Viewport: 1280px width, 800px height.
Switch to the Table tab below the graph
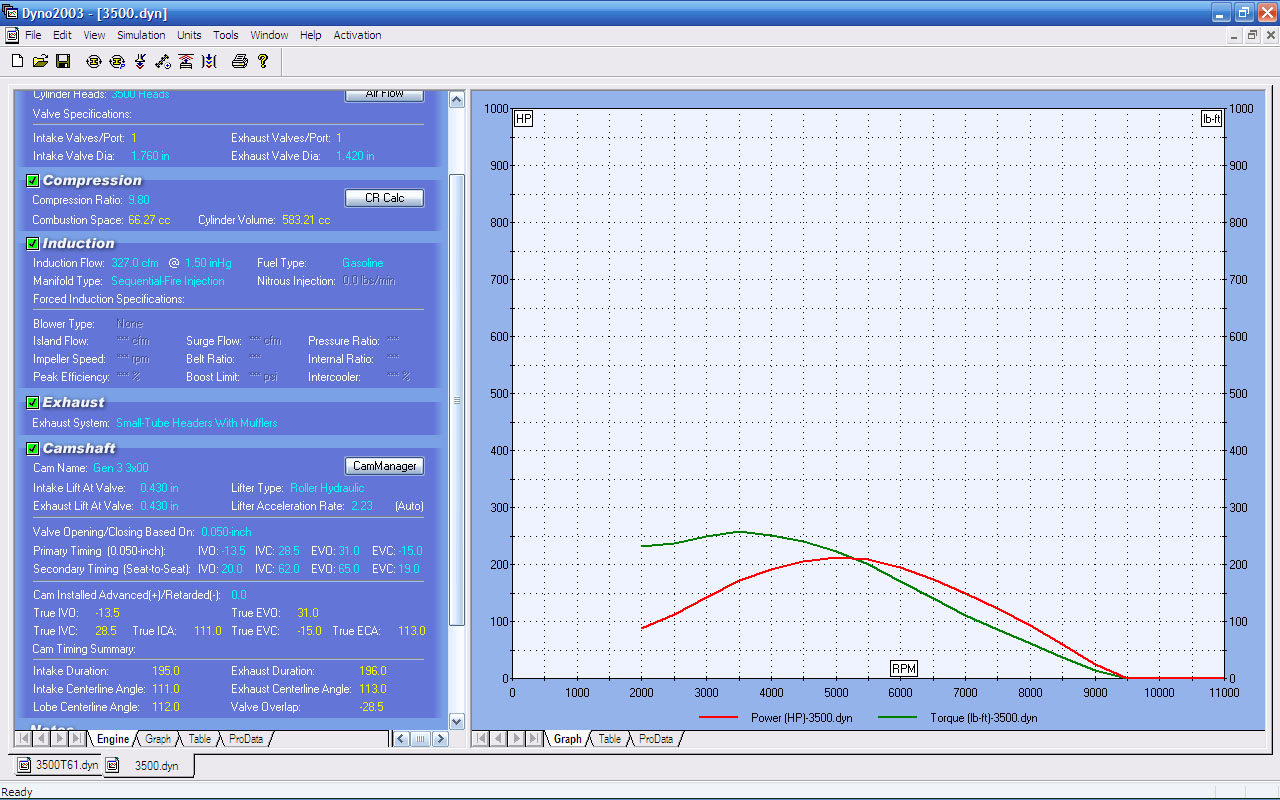[610, 739]
